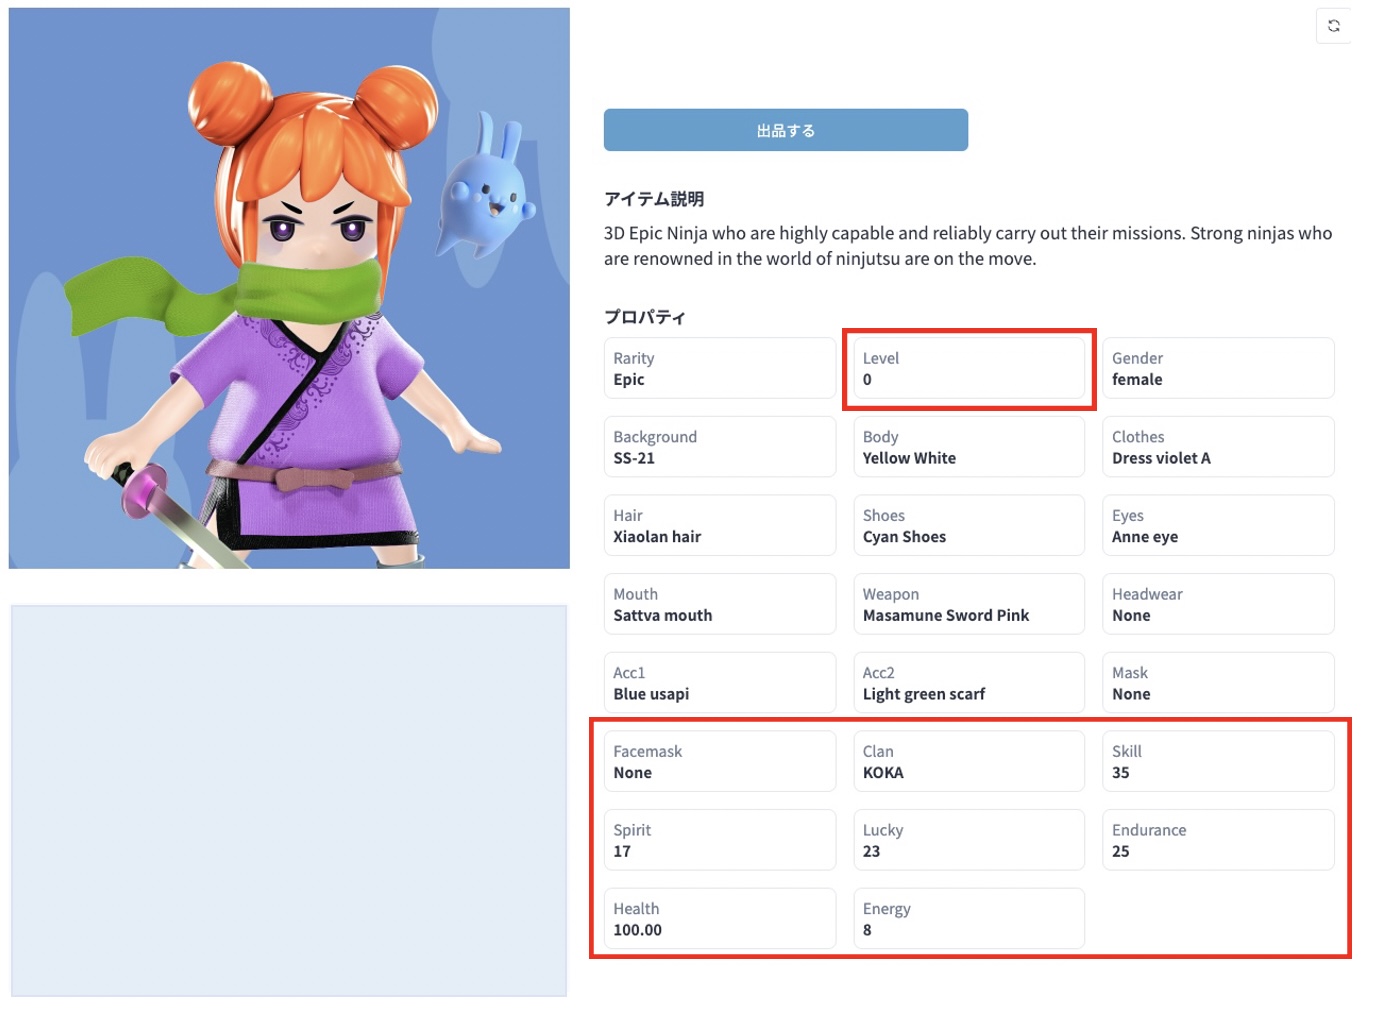The width and height of the screenshot is (1376, 1010).
Task: Click the empty light-blue panel below image
Action: pos(289,800)
